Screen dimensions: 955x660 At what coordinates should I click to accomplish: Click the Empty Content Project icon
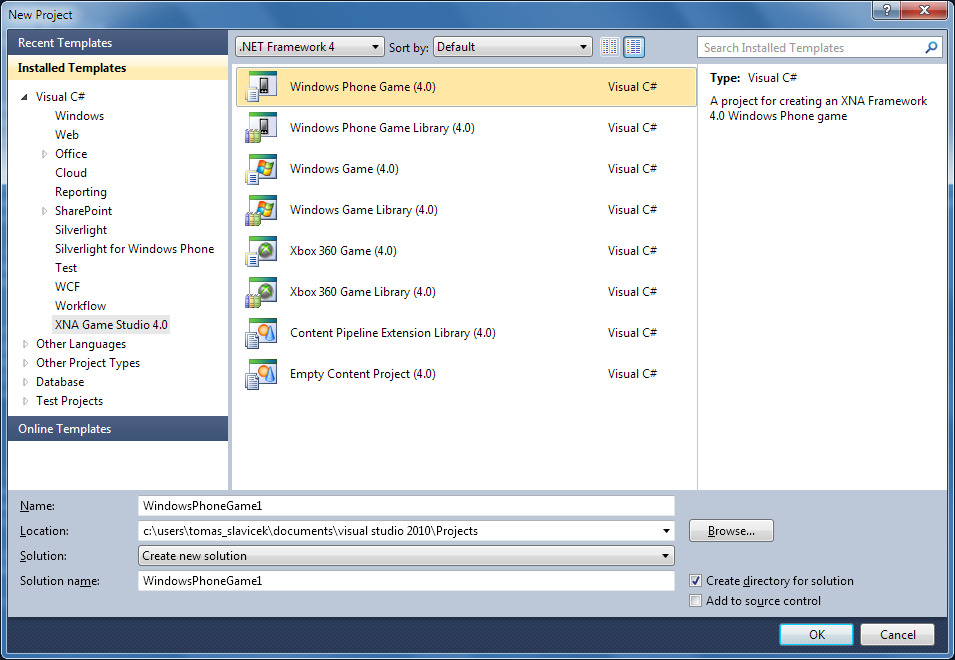coord(261,374)
